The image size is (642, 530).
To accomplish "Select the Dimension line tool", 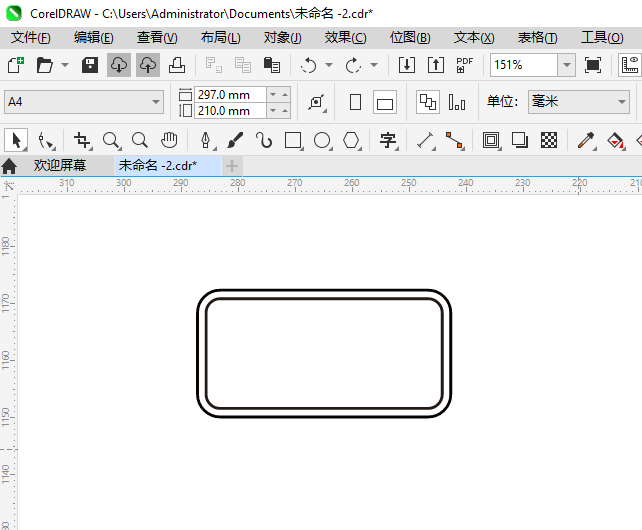I will (x=425, y=140).
